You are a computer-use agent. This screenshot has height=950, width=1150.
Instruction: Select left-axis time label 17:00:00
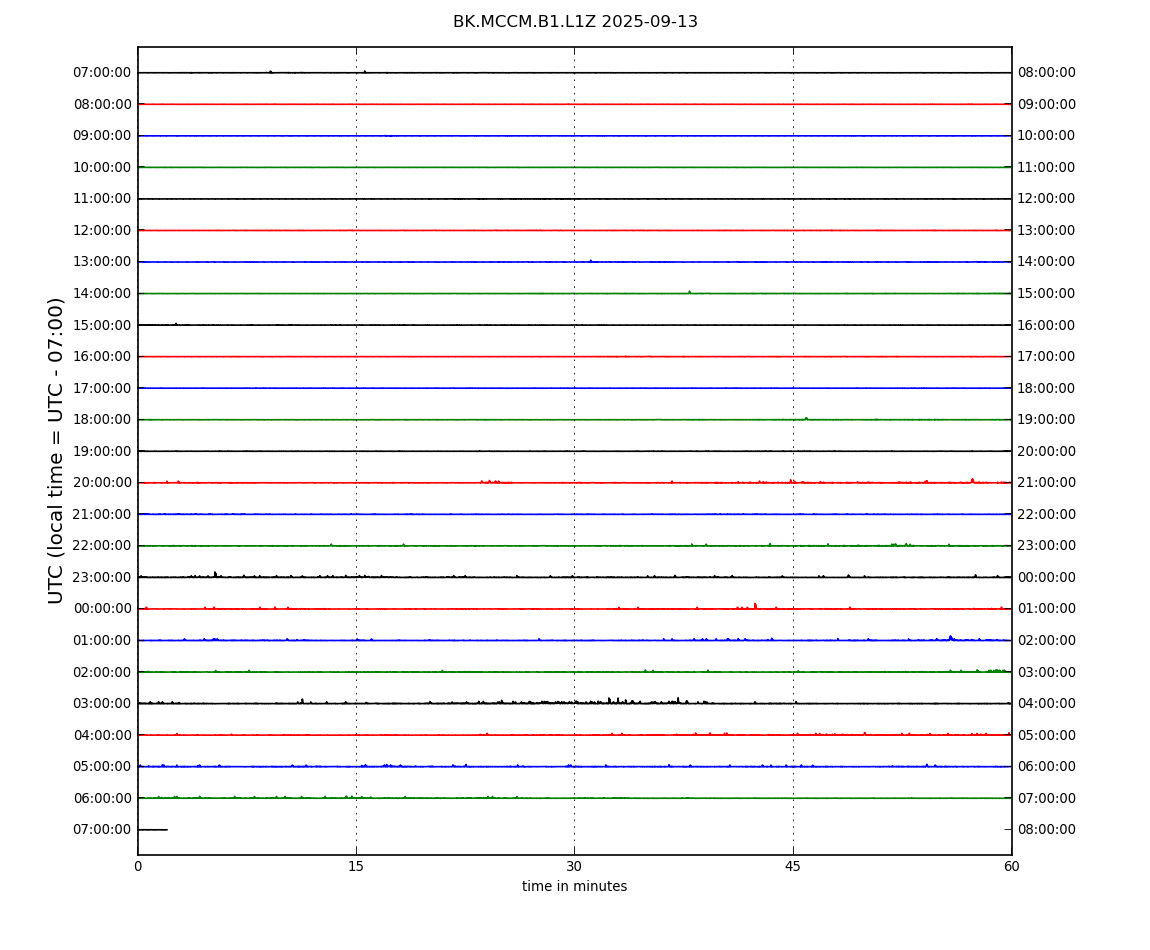(x=103, y=388)
